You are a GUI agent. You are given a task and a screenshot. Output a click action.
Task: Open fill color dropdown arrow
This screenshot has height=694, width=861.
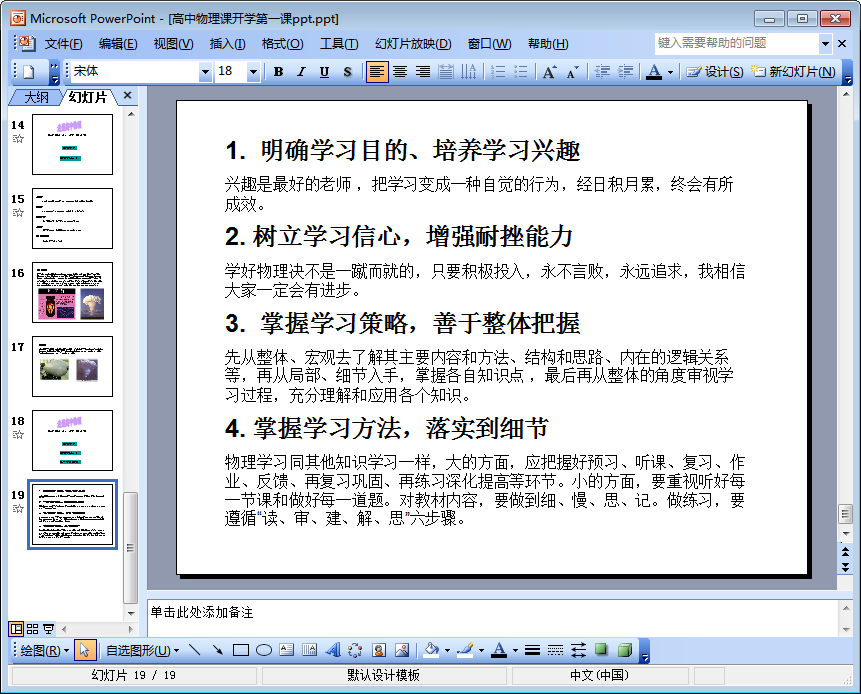coord(448,651)
